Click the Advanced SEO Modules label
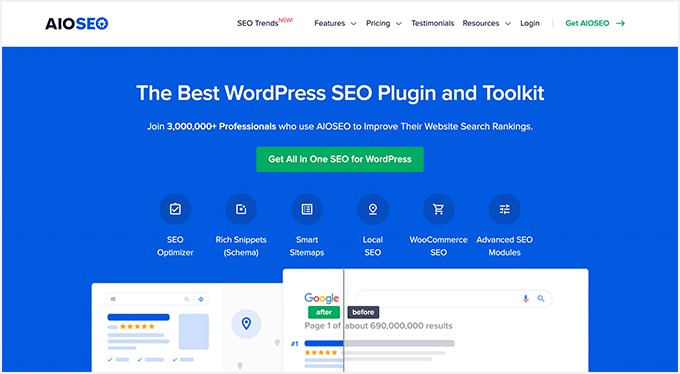 (505, 246)
